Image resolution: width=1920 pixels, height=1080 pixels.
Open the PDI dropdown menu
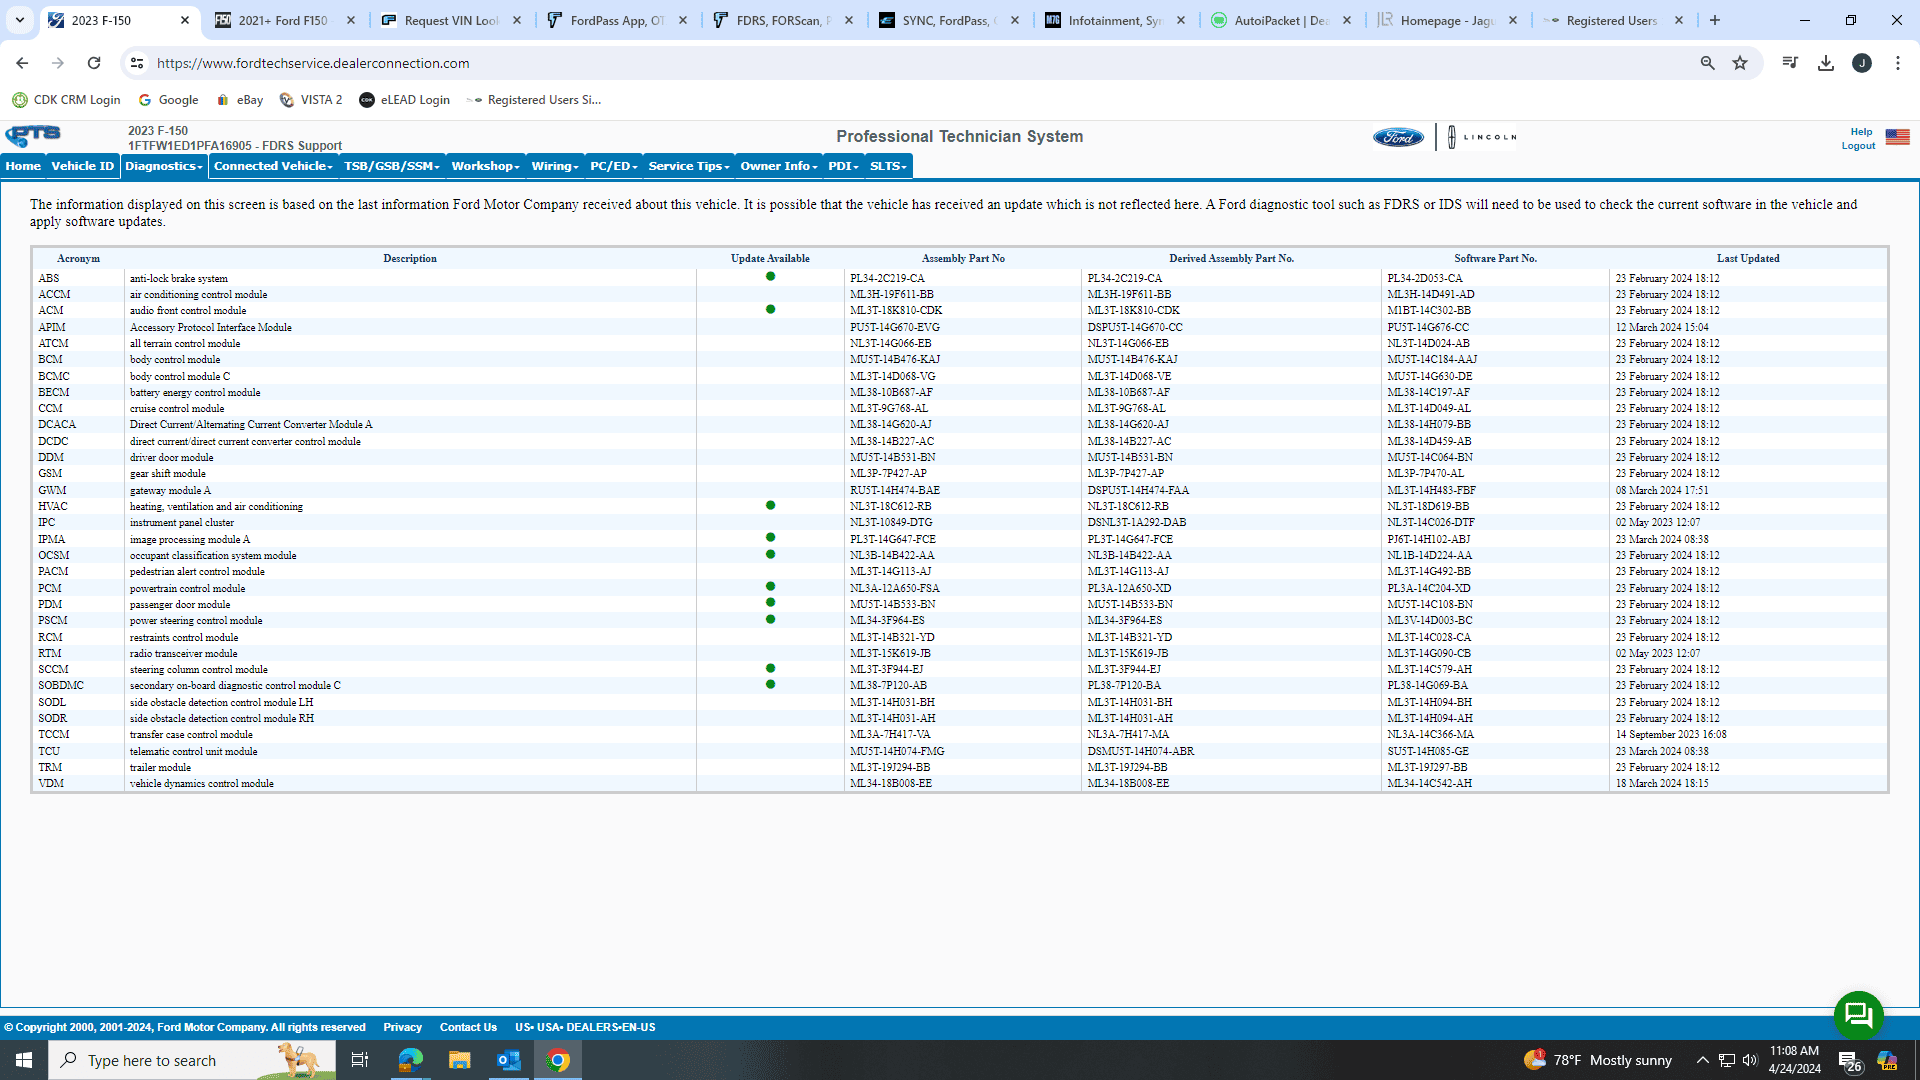[844, 166]
